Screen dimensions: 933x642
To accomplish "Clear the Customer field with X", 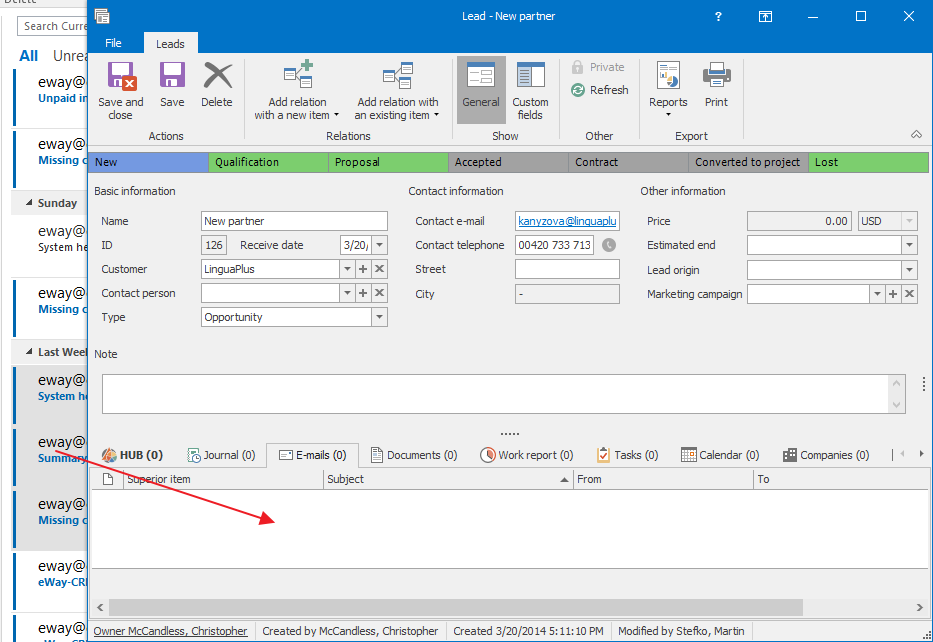I will 380,269.
